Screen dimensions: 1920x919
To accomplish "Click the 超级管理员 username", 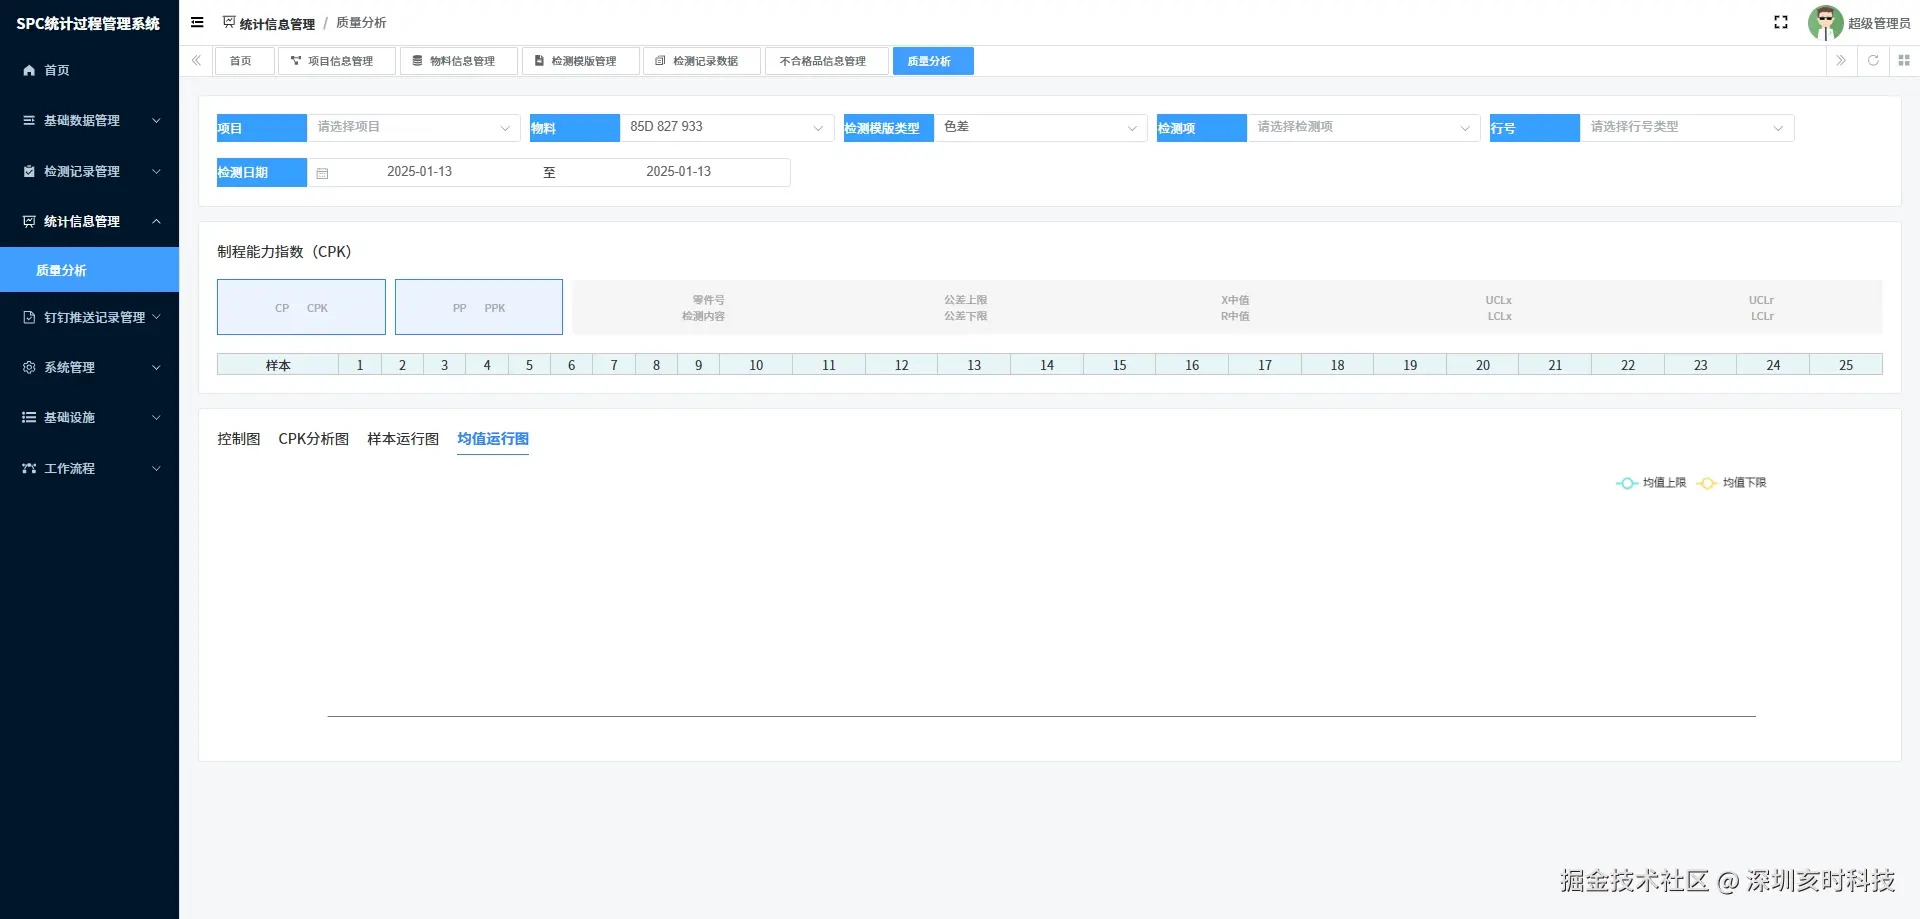I will pyautogui.click(x=1879, y=23).
